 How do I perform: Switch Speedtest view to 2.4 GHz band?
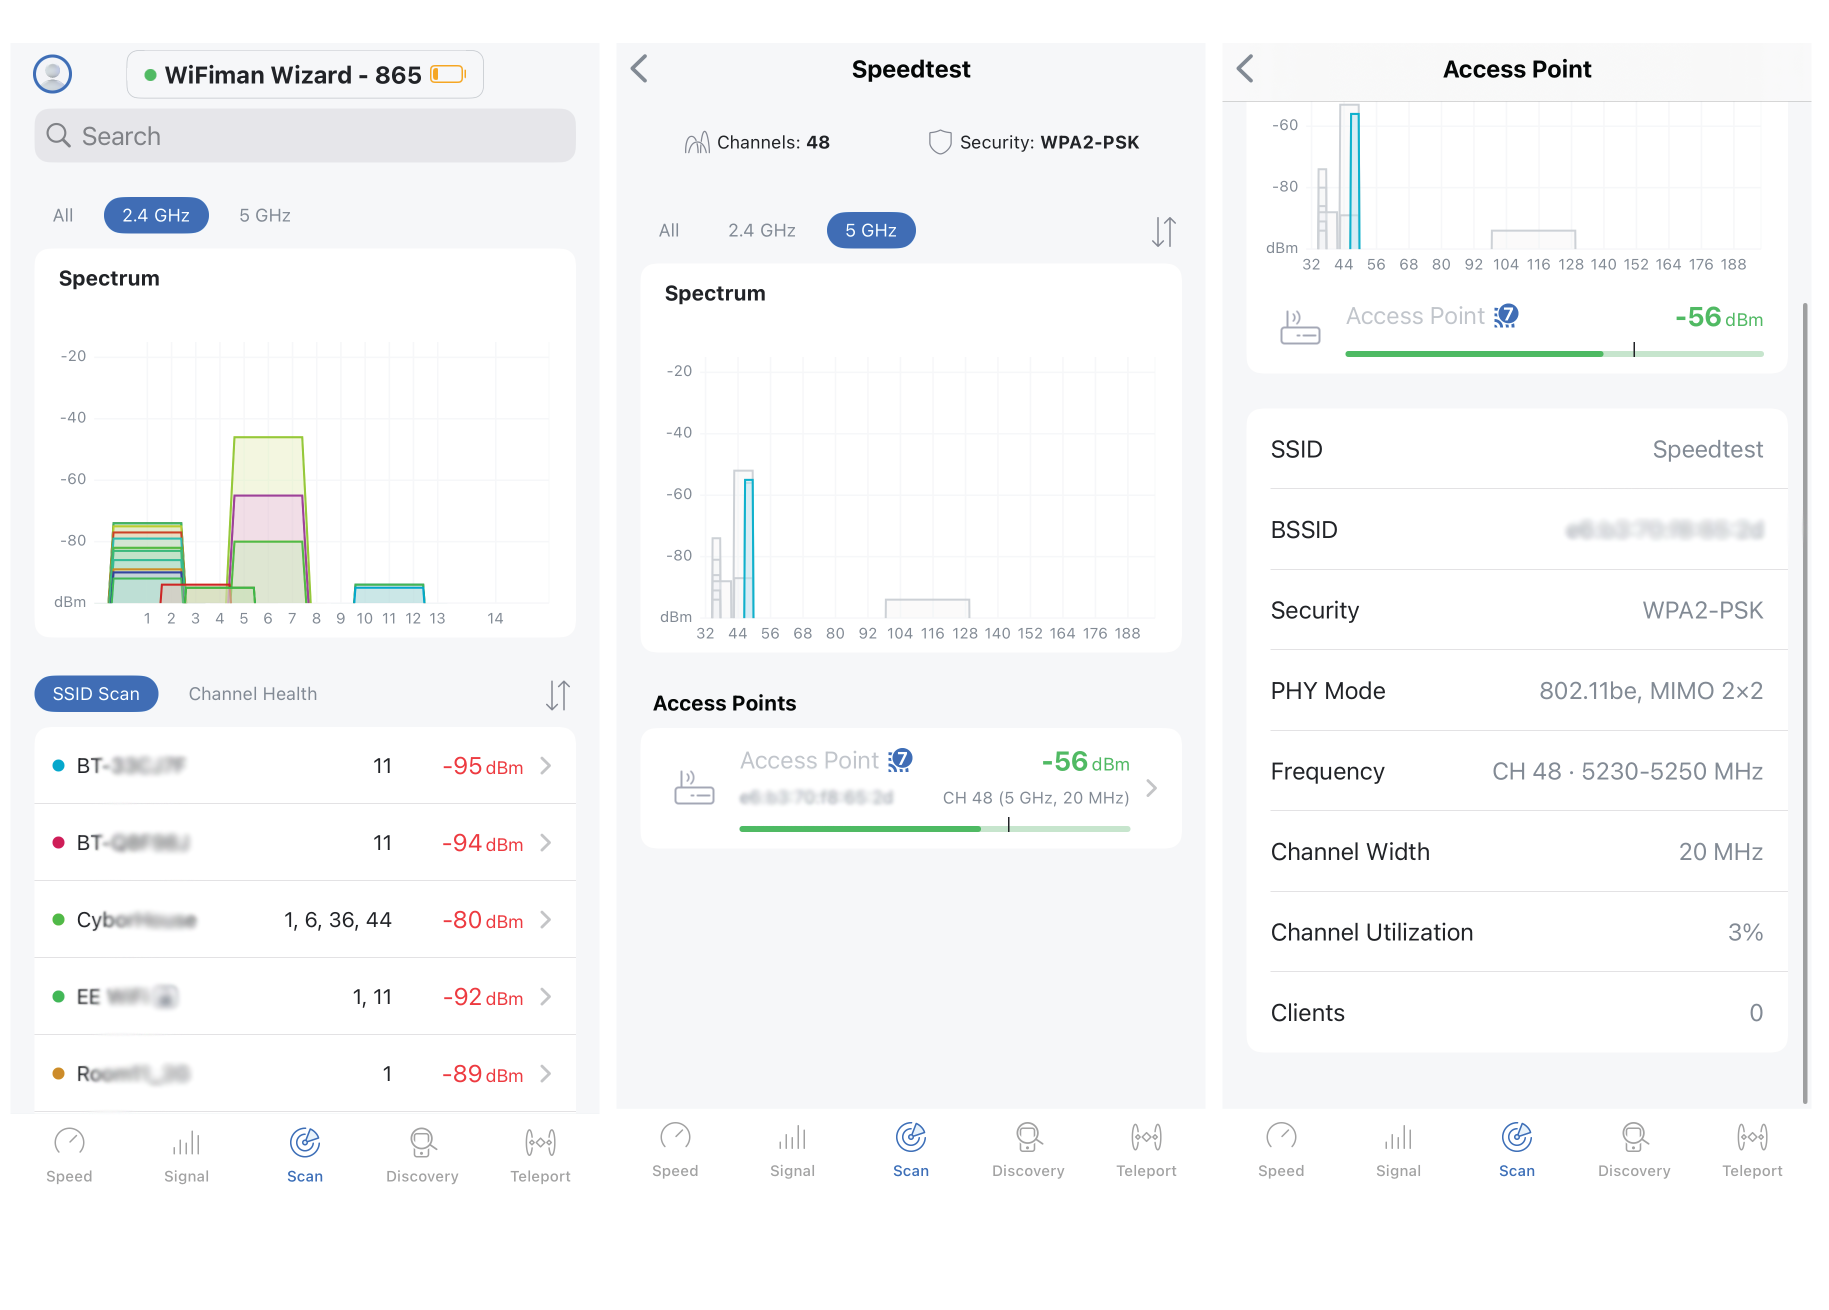[762, 230]
